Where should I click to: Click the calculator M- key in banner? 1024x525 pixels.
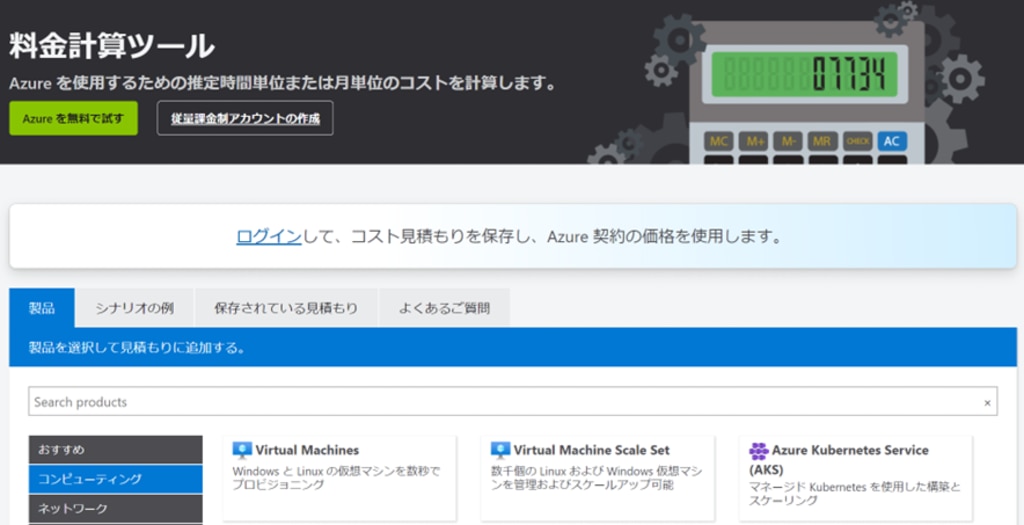tap(788, 142)
